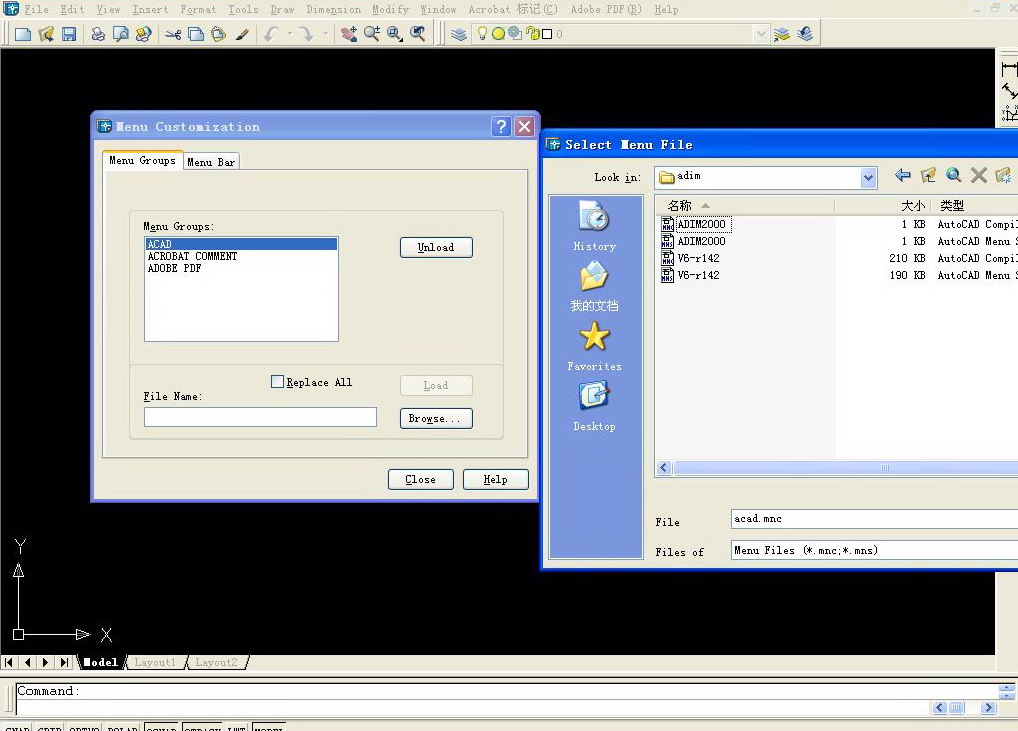
Task: Click the Undo arrow icon
Action: (271, 34)
